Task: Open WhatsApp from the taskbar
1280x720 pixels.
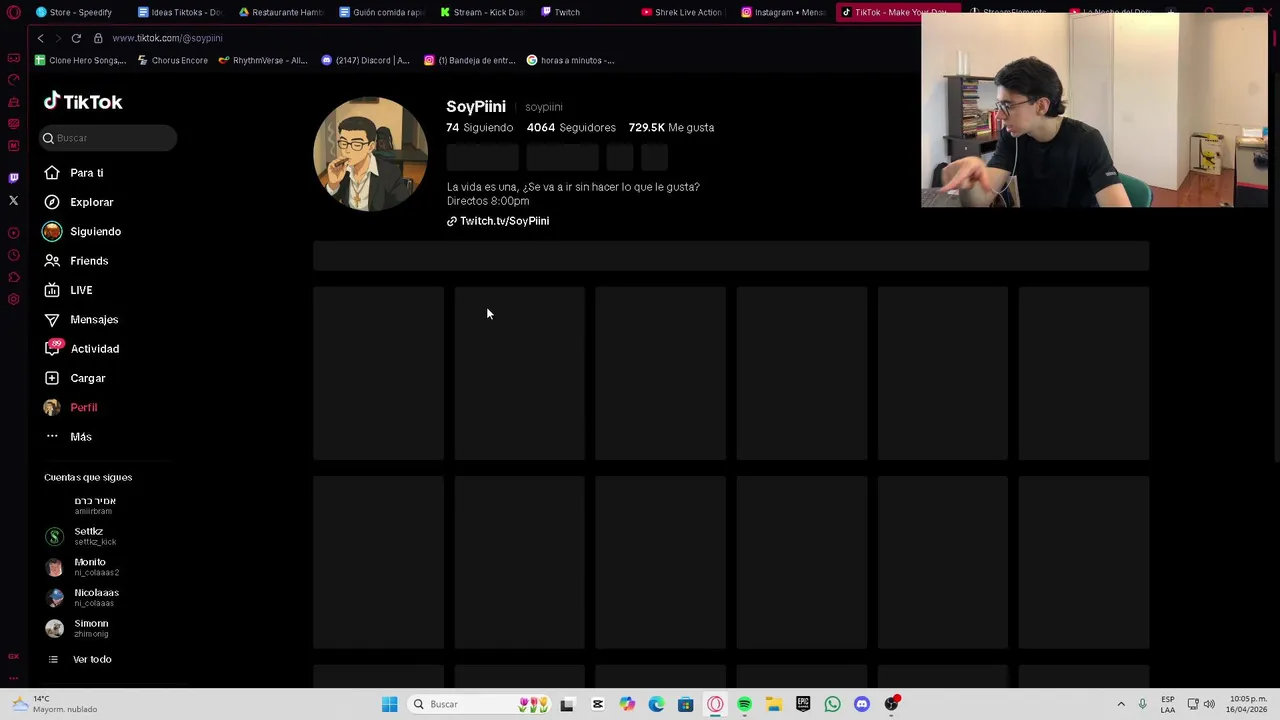Action: tap(832, 704)
